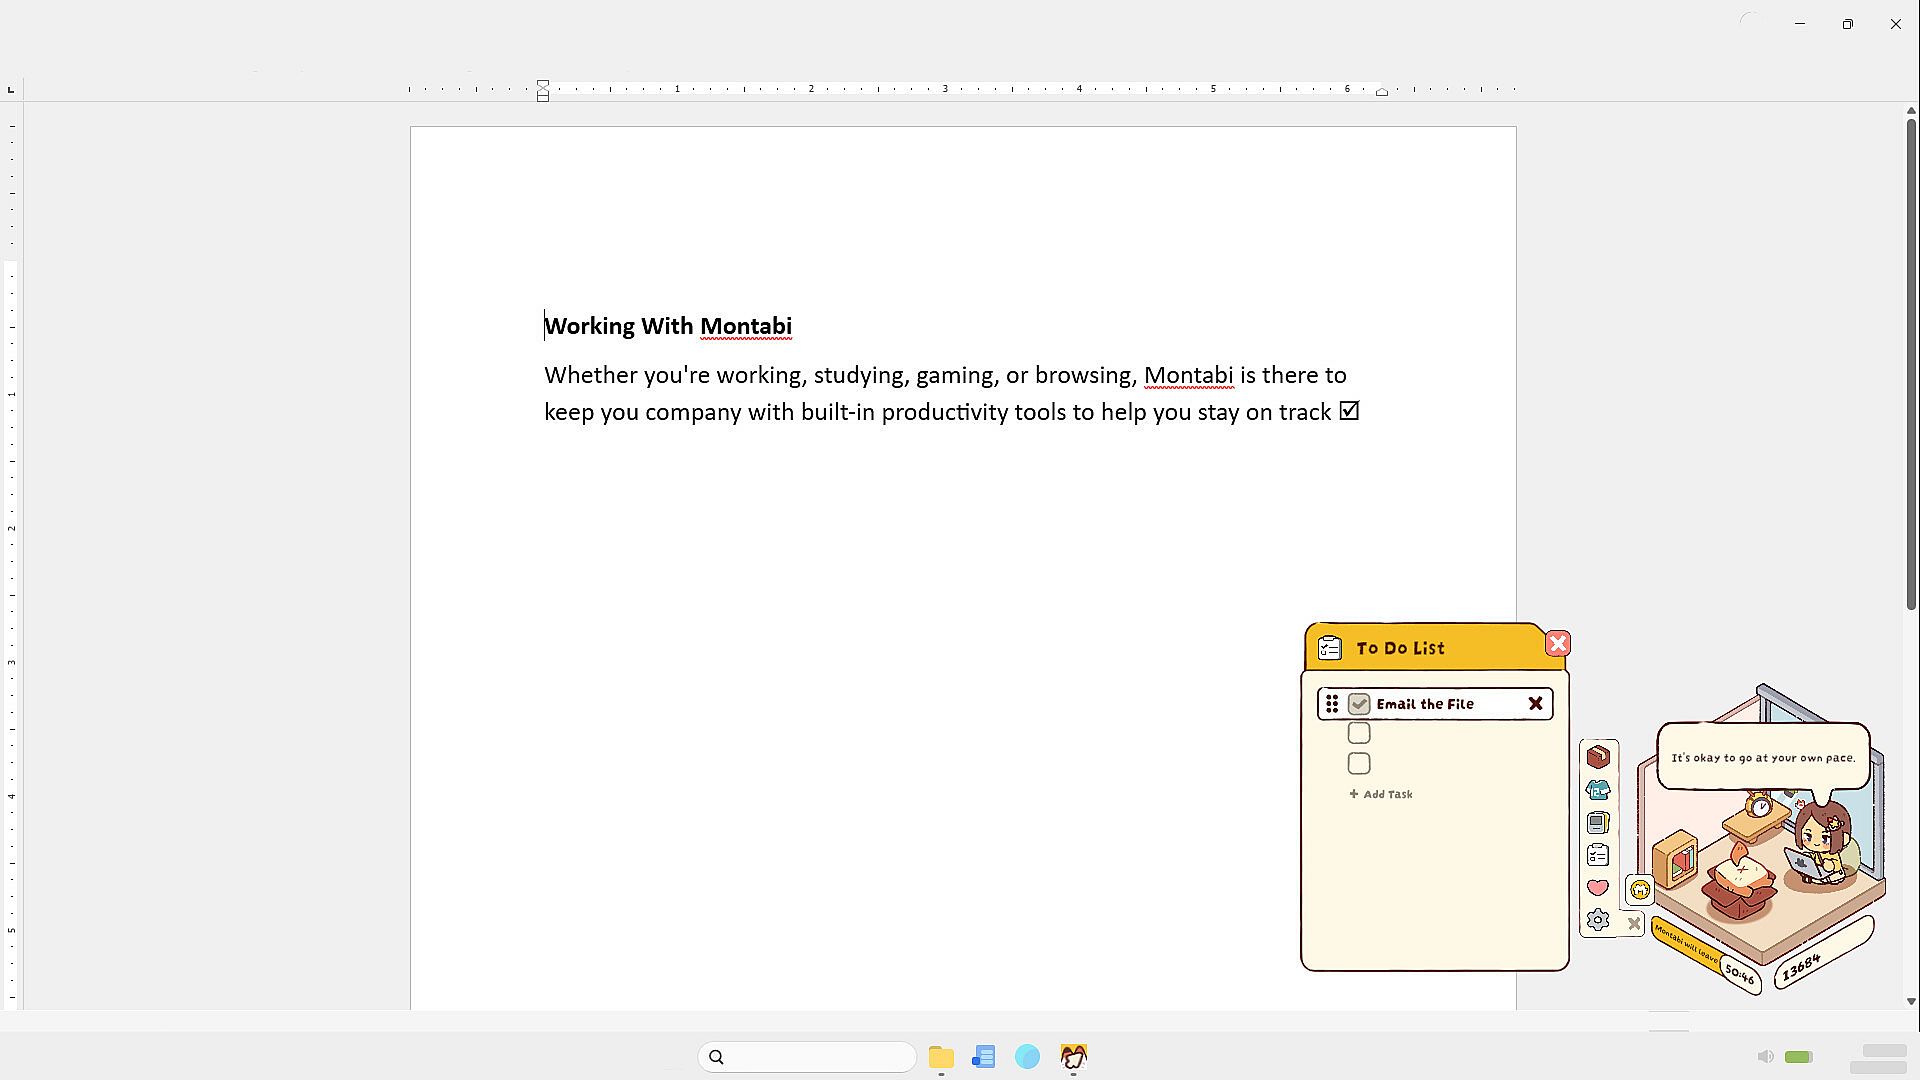Open the brown box inventory icon
Image resolution: width=1920 pixels, height=1080 pixels.
coord(1598,757)
